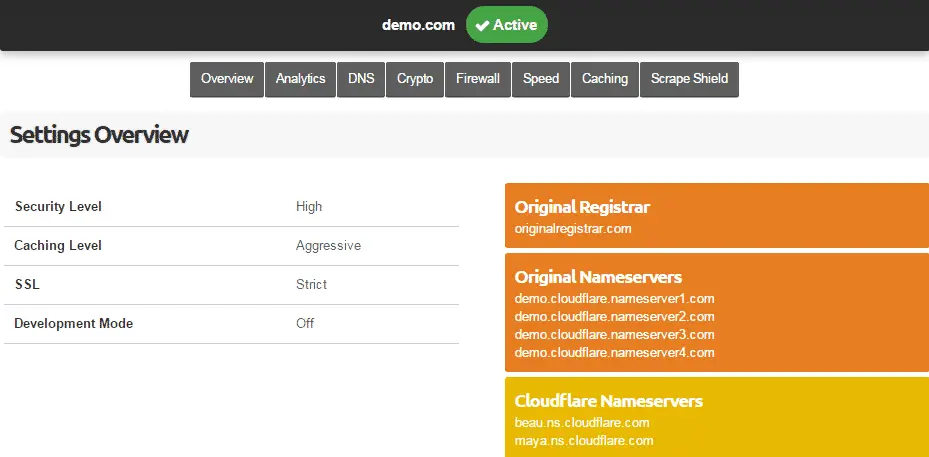Open the DNS tab
The height and width of the screenshot is (457, 929).
pos(361,79)
